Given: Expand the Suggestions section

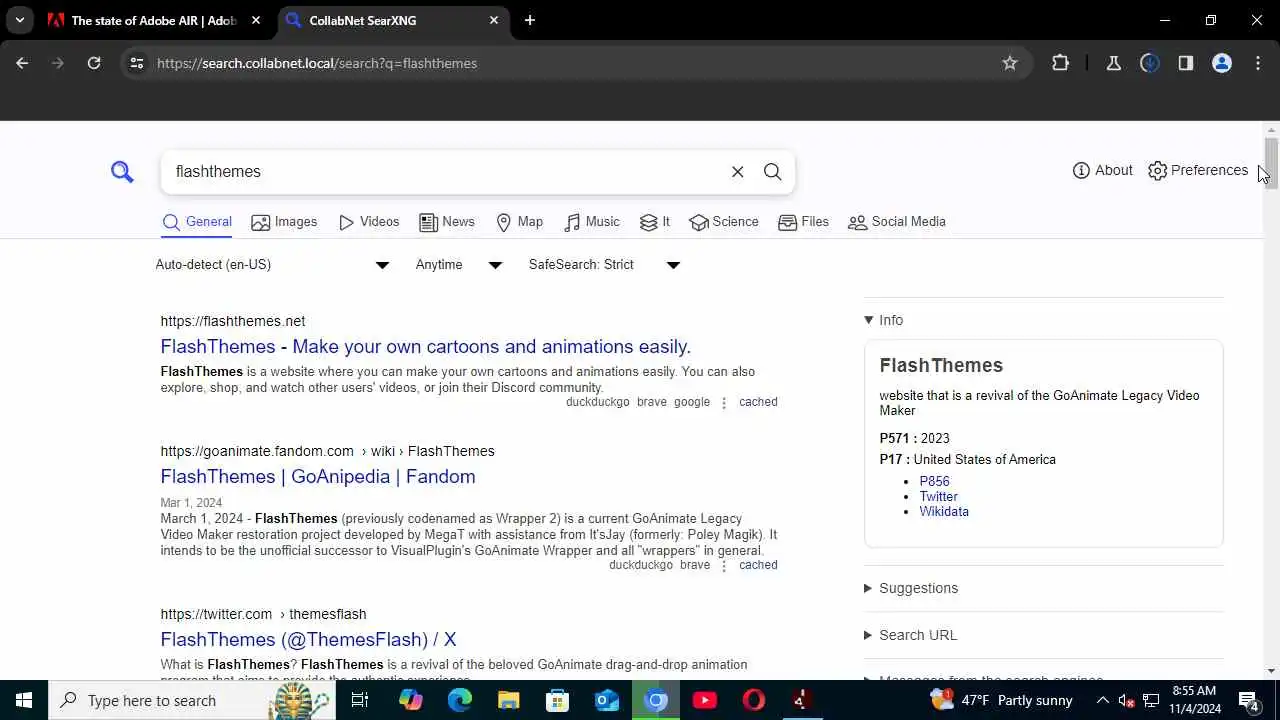Looking at the screenshot, I should coord(911,588).
